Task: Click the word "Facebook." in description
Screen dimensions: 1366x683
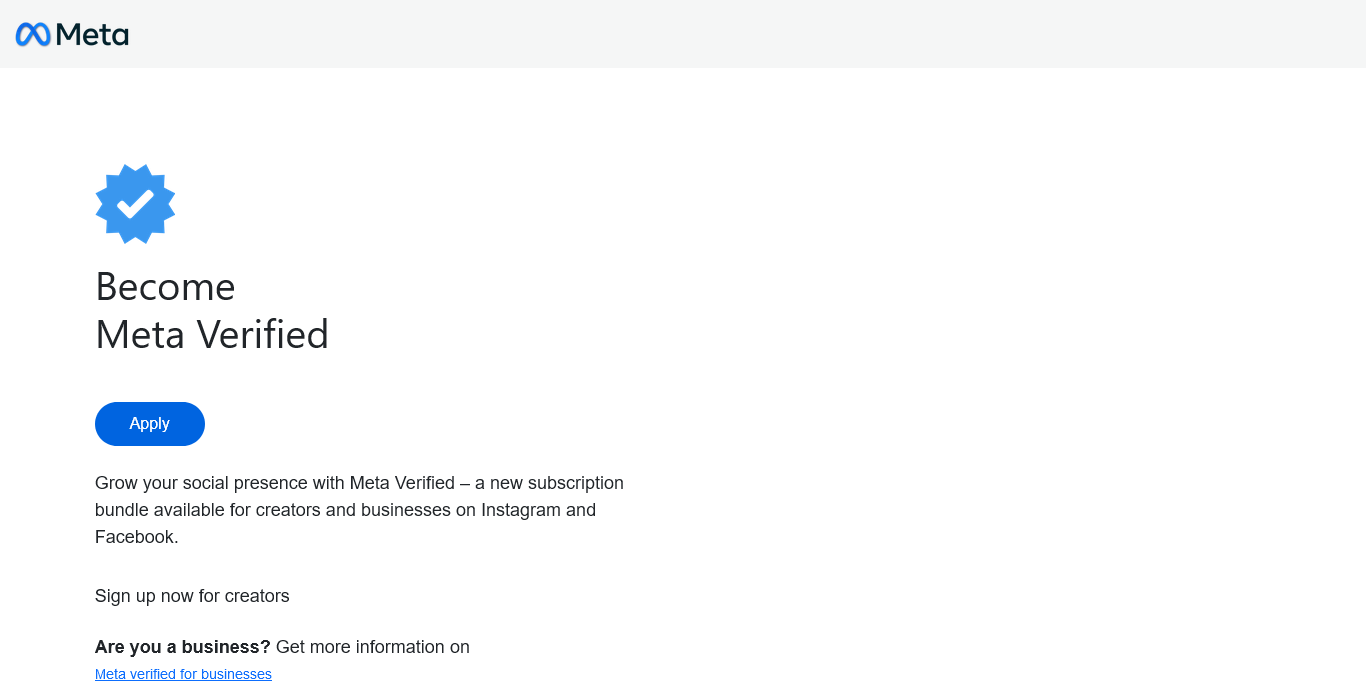Action: pos(137,537)
